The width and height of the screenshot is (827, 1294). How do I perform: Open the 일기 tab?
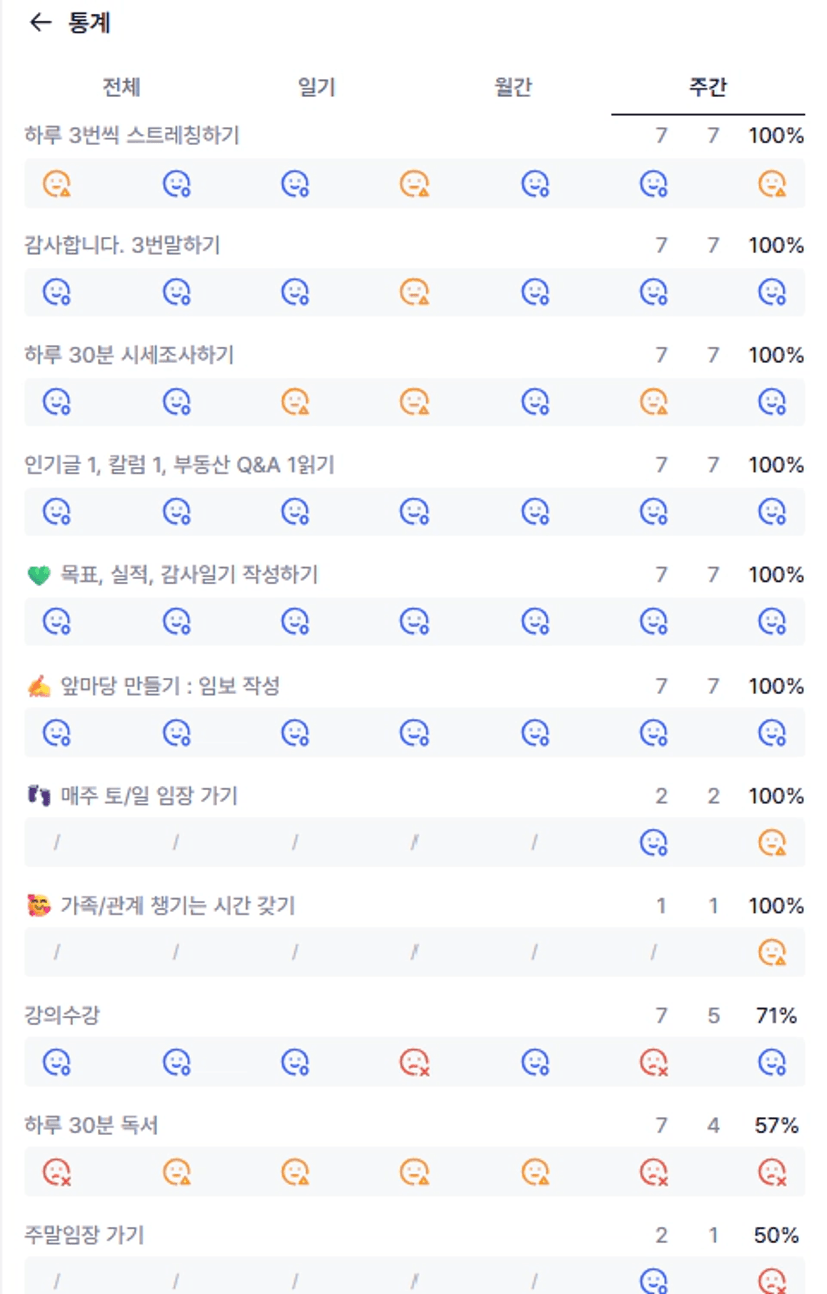[x=316, y=87]
